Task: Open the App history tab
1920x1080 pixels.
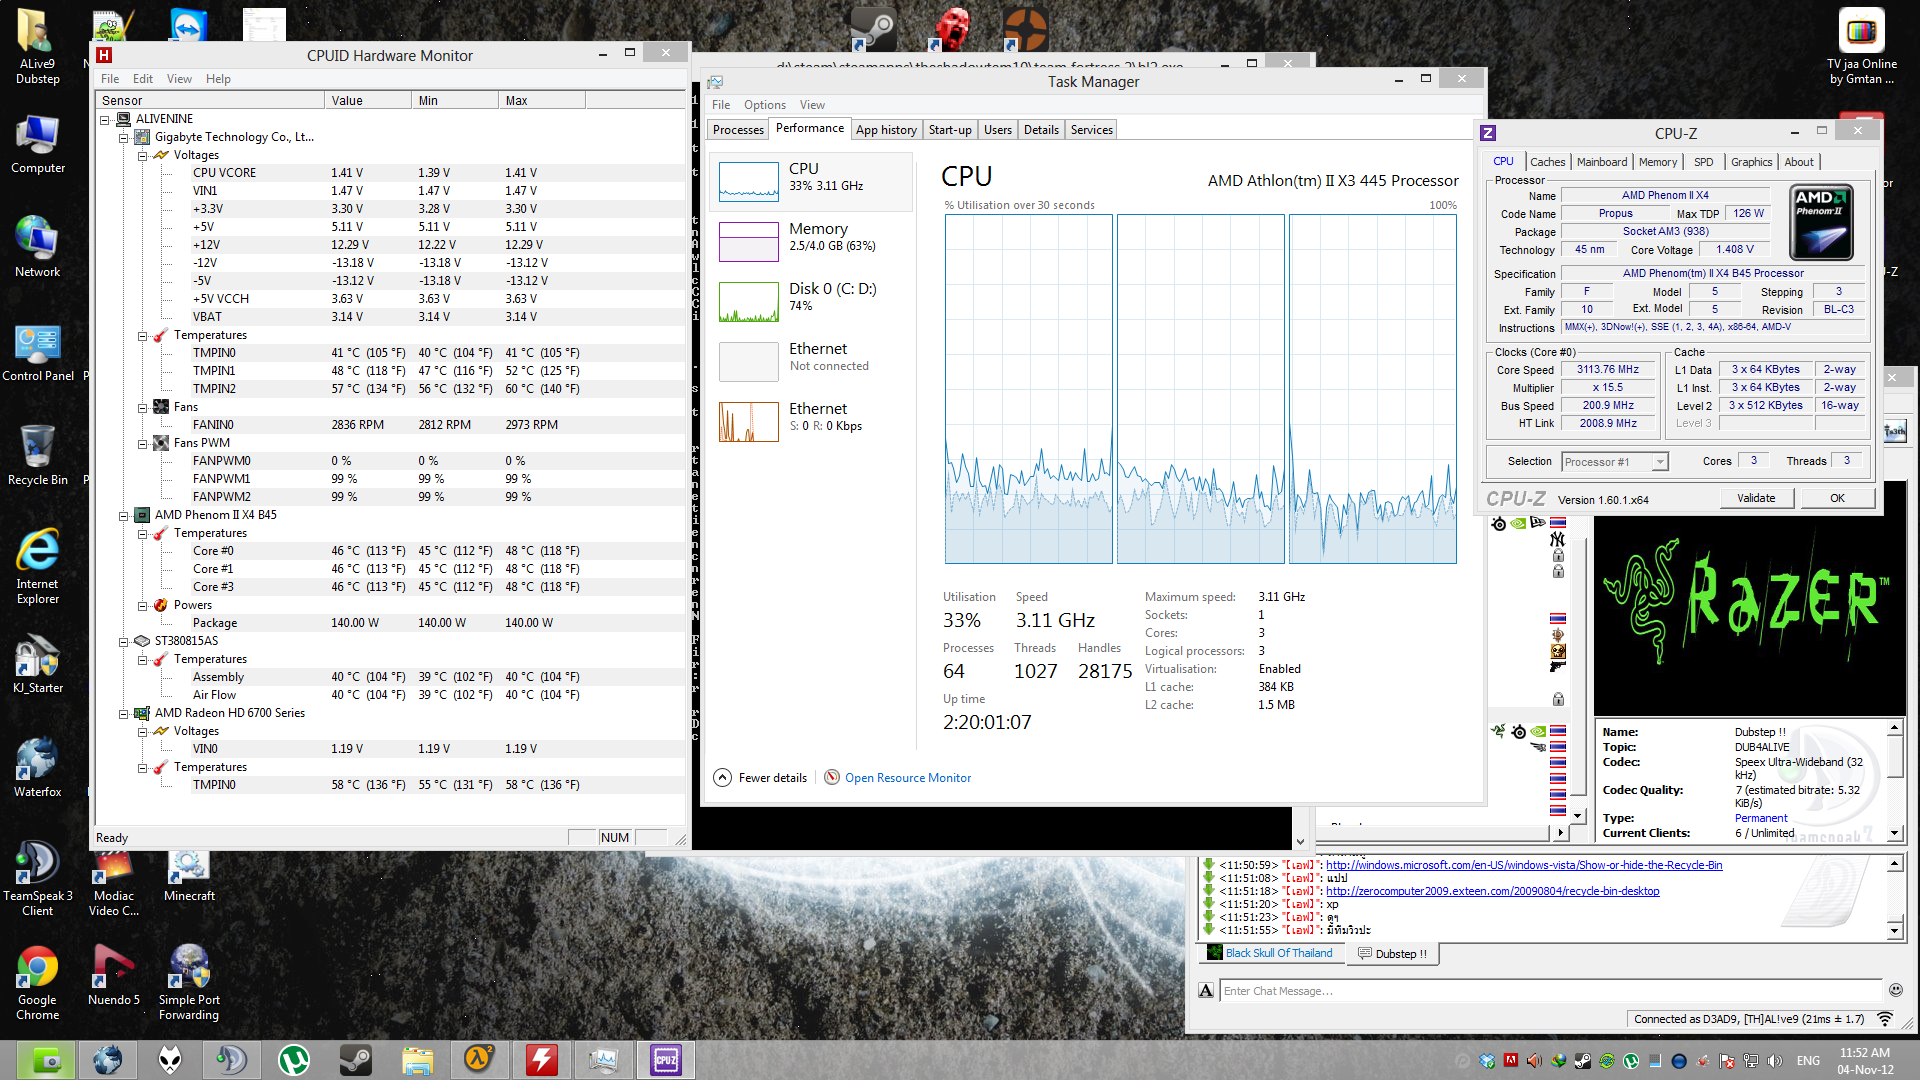Action: [885, 130]
